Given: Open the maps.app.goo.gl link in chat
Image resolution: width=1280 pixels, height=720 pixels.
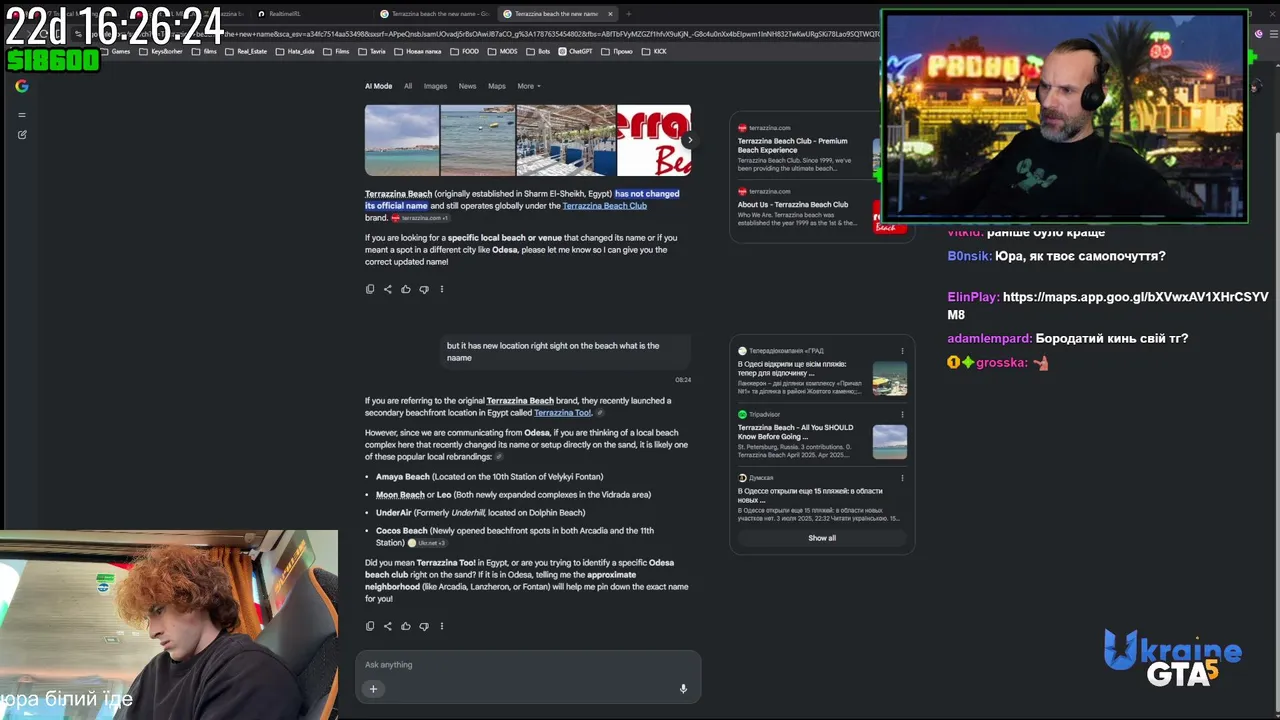Looking at the screenshot, I should click(x=1108, y=306).
